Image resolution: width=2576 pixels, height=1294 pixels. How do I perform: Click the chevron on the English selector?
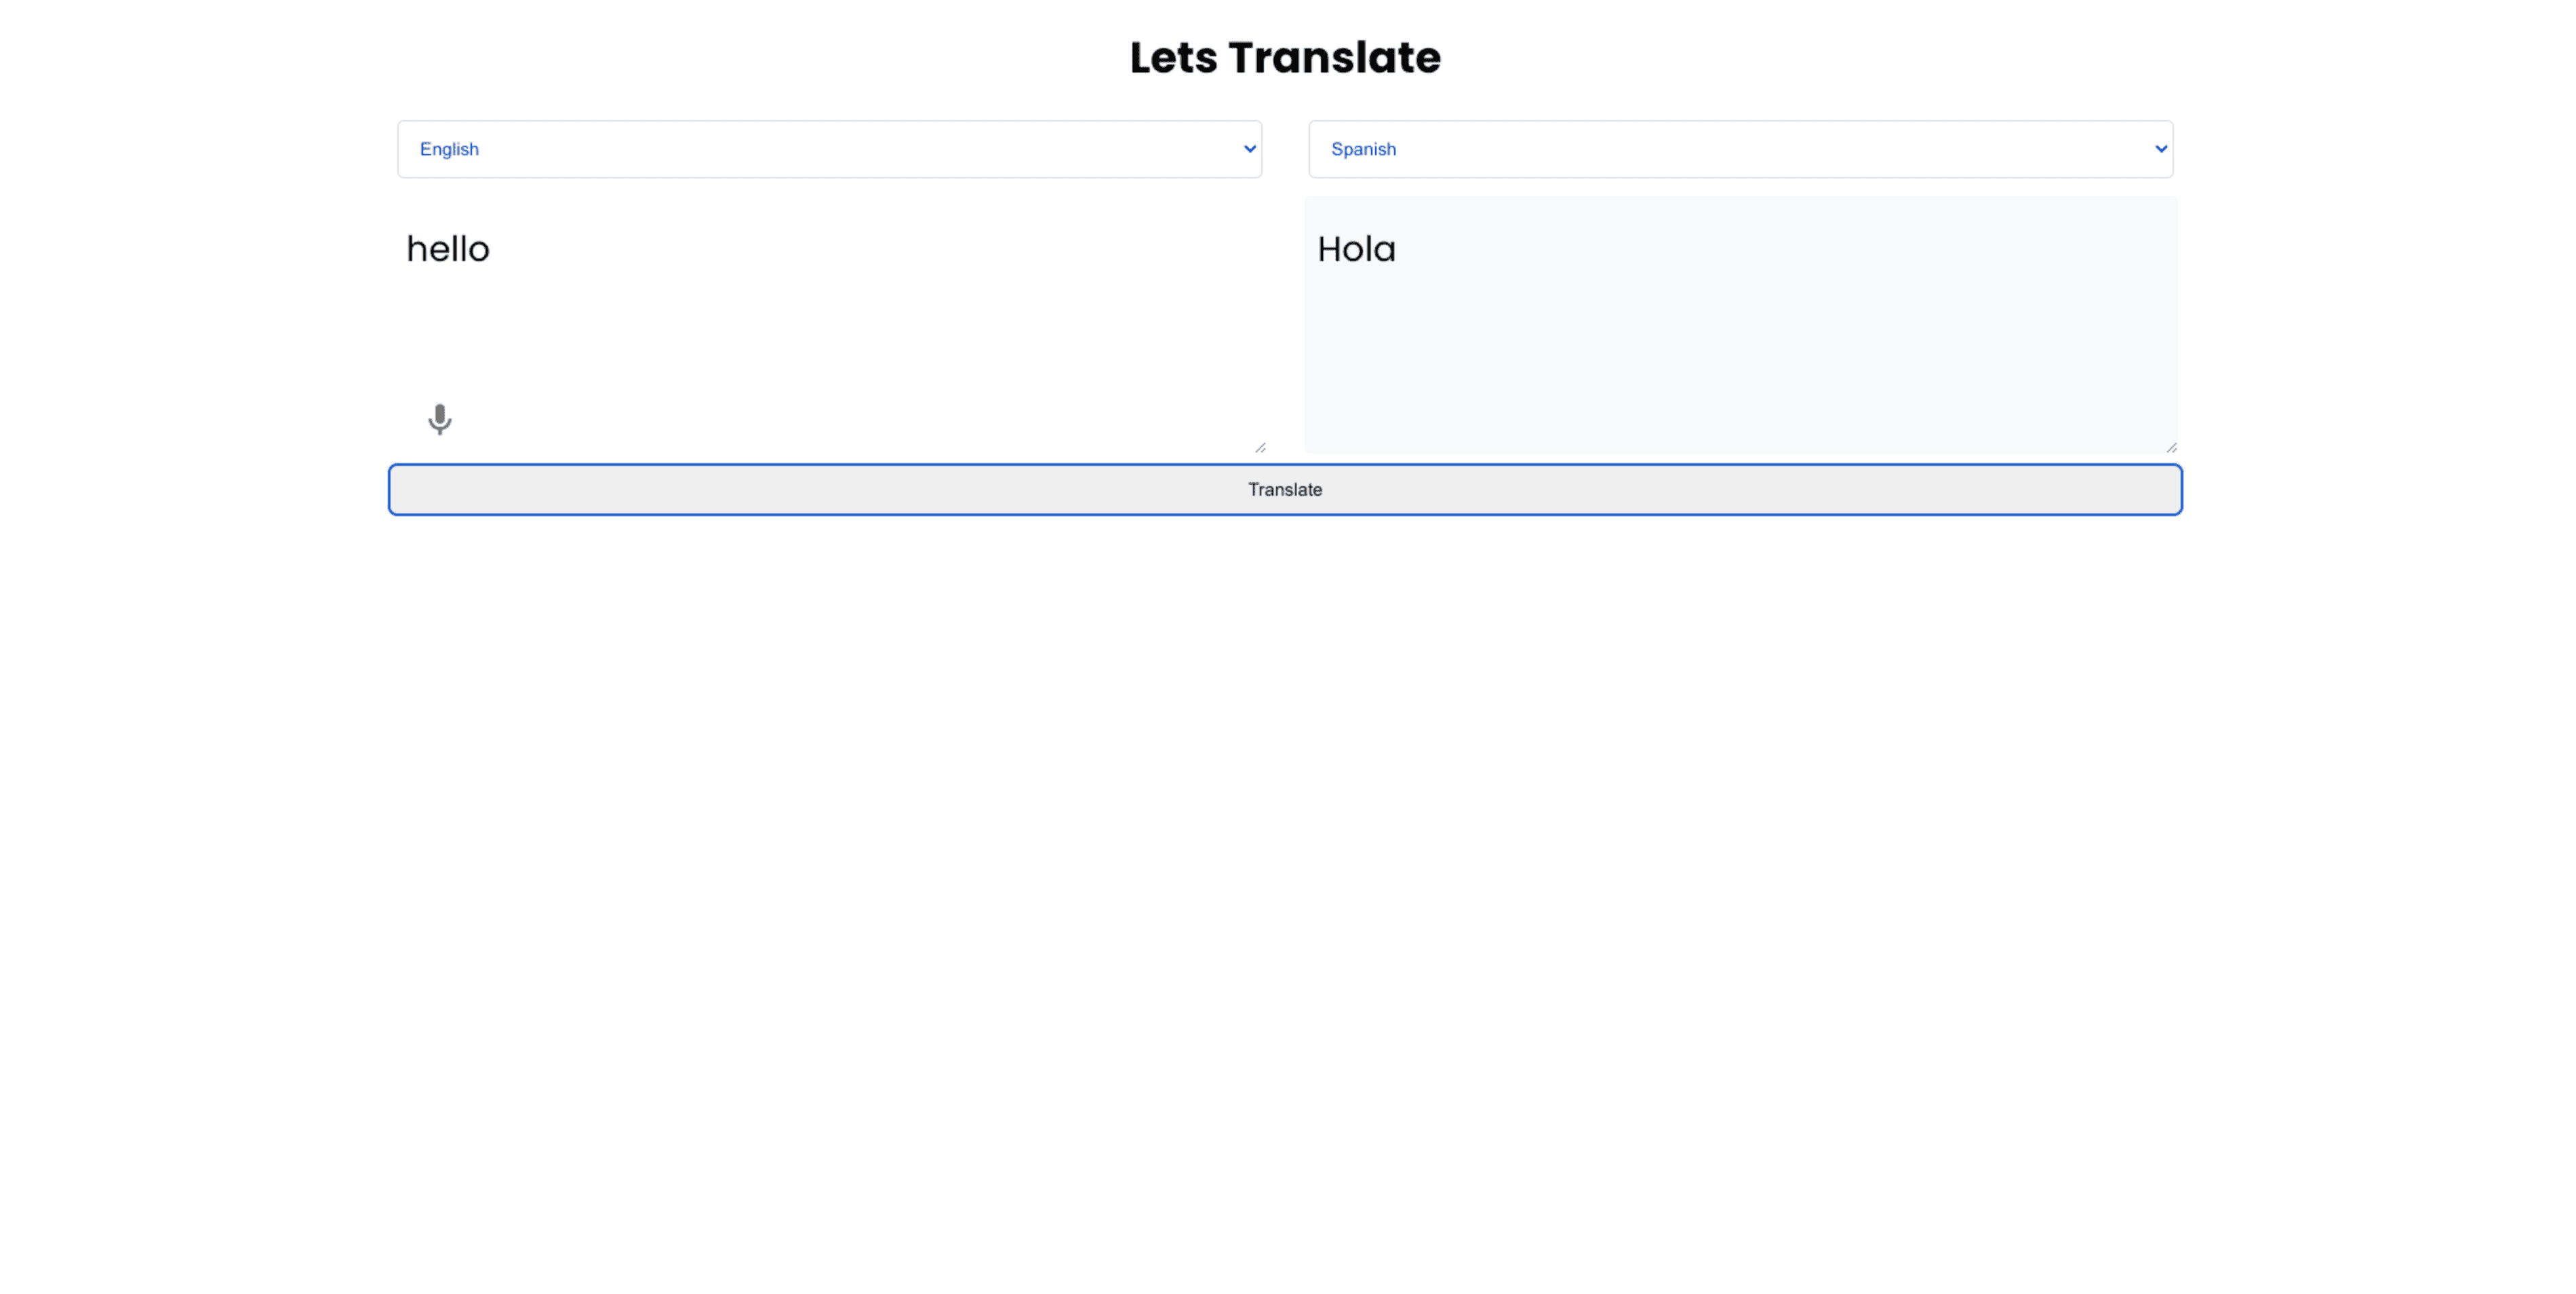point(1249,148)
